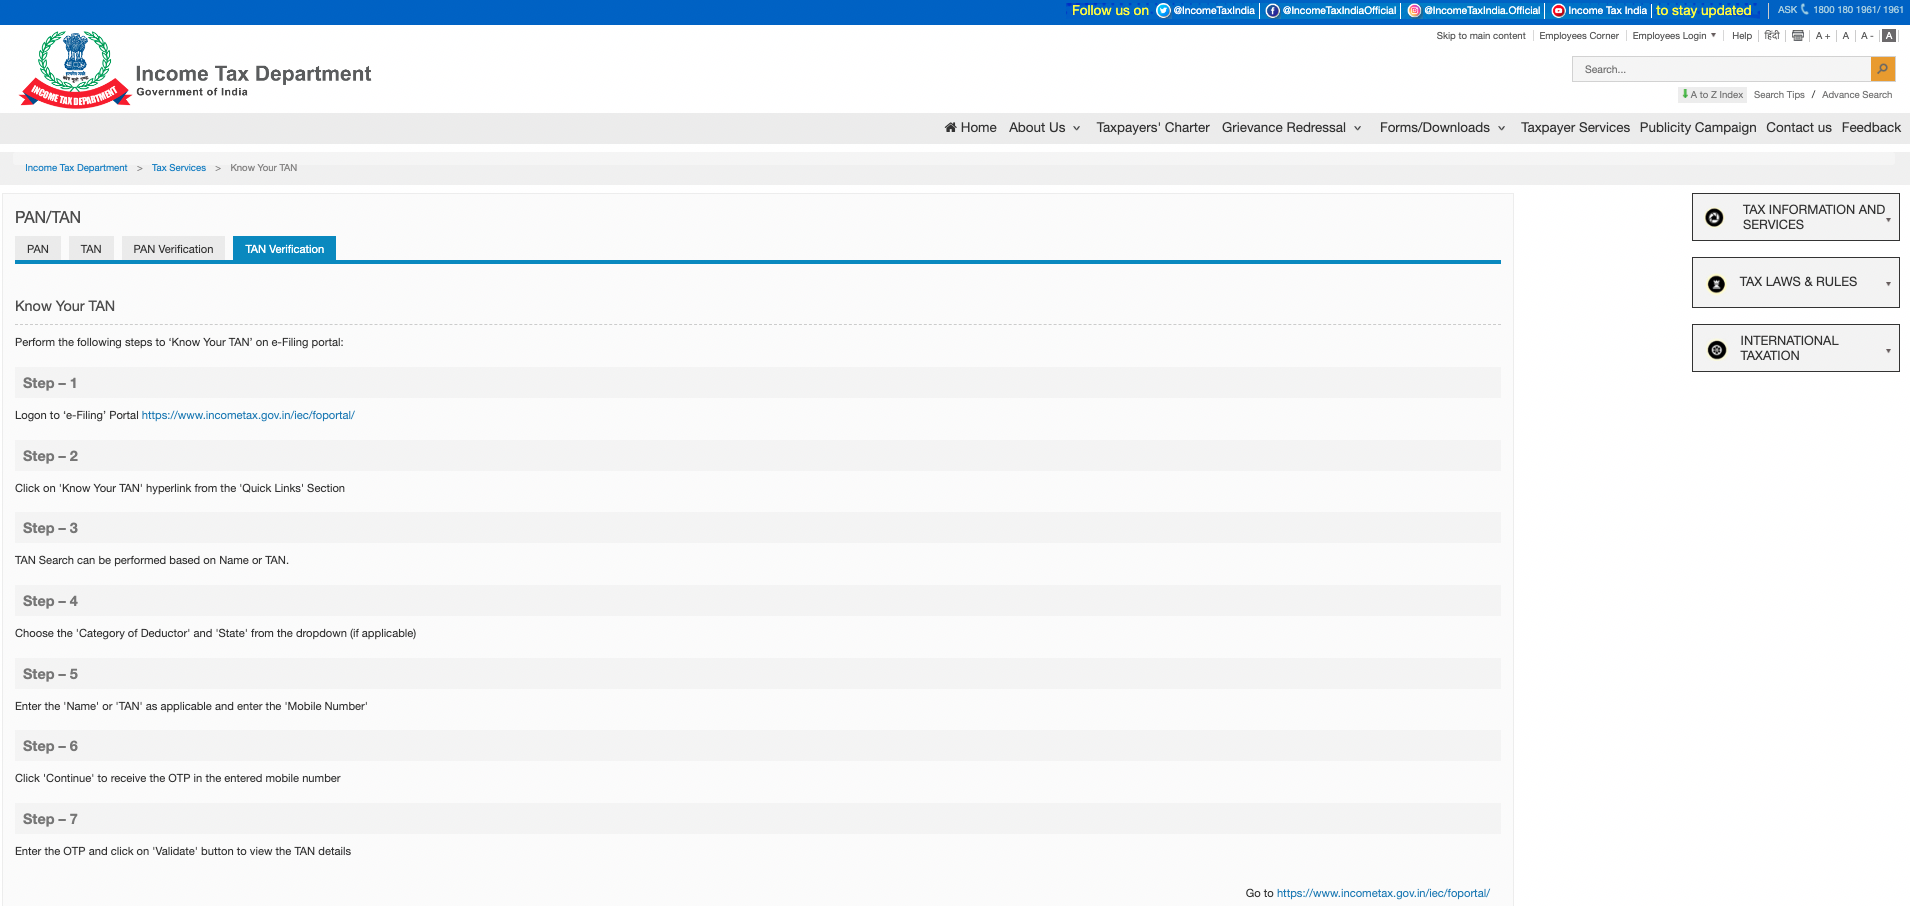Click the Income Tax Department emblem logo

(x=75, y=69)
